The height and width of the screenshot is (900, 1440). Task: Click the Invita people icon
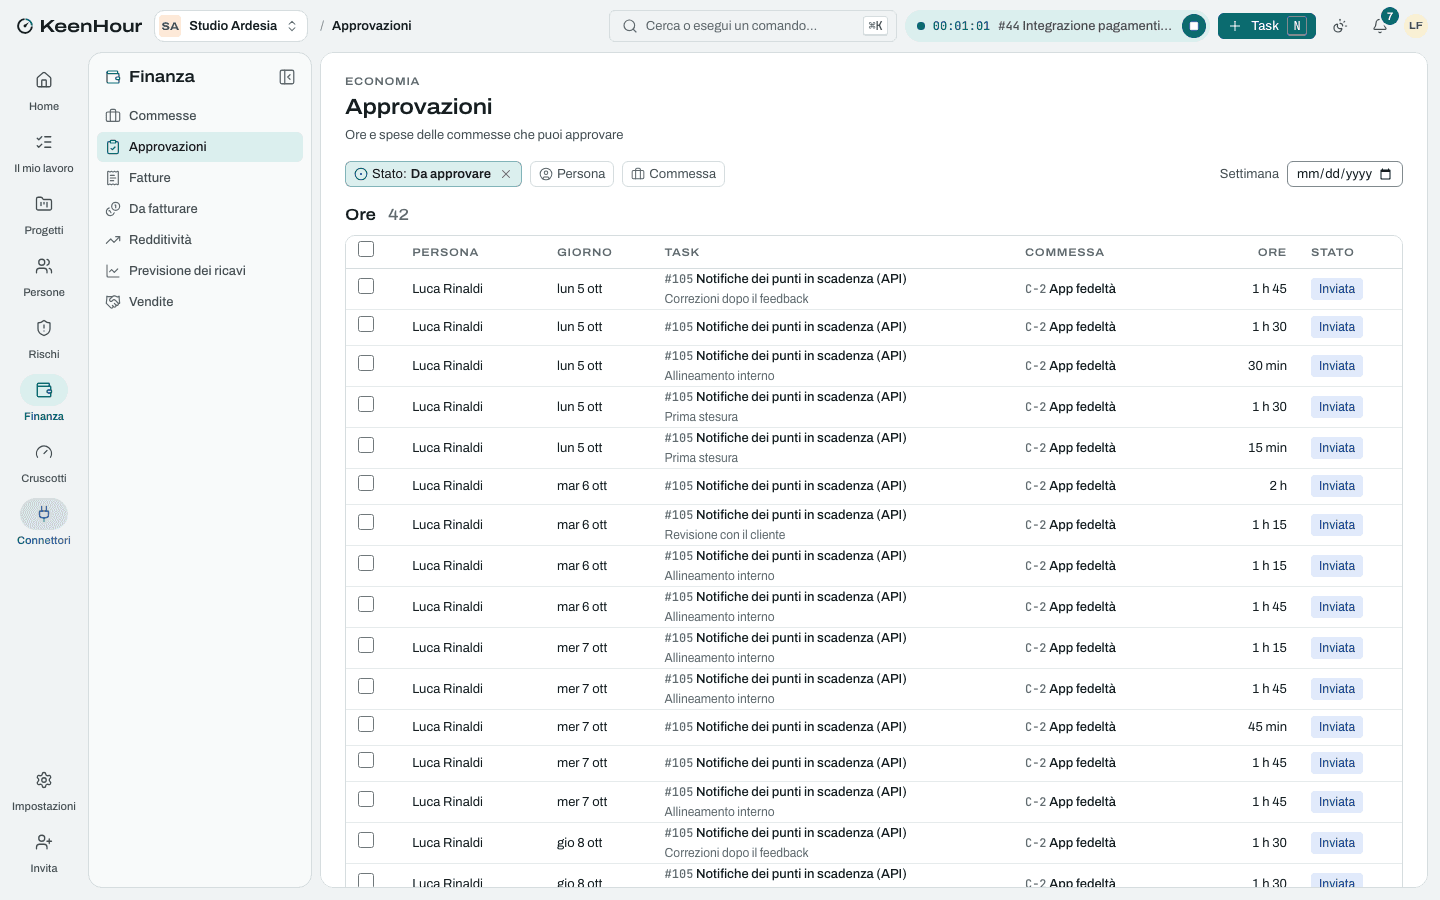[44, 842]
